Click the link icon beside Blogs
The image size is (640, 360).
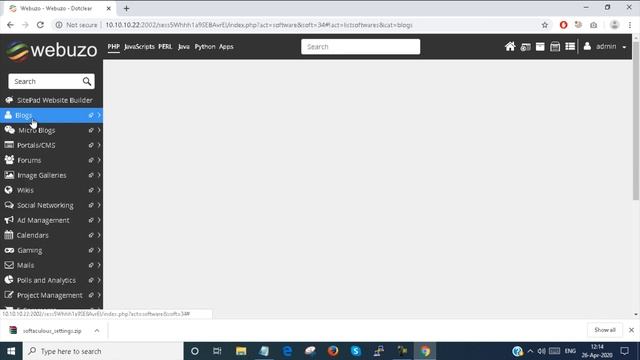91,116
